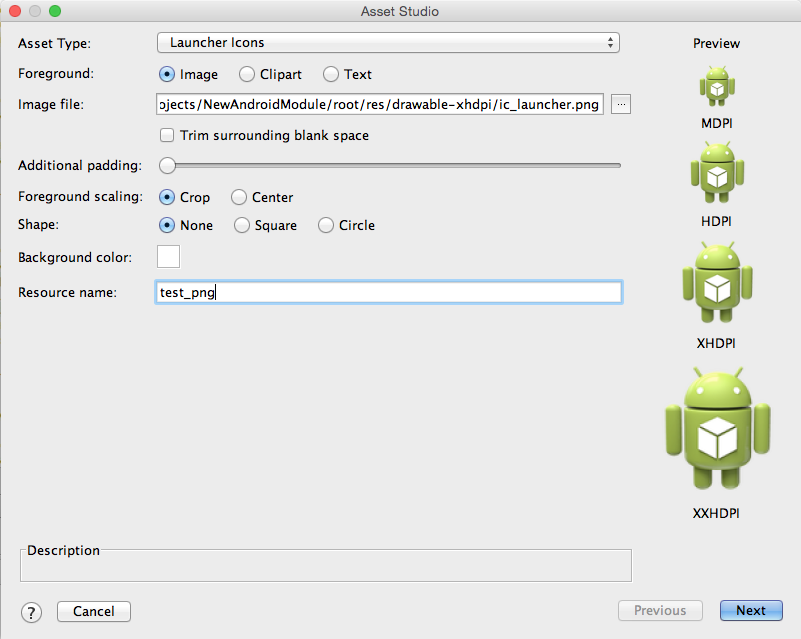Open the image file browse button
This screenshot has height=639, width=801.
[x=621, y=104]
